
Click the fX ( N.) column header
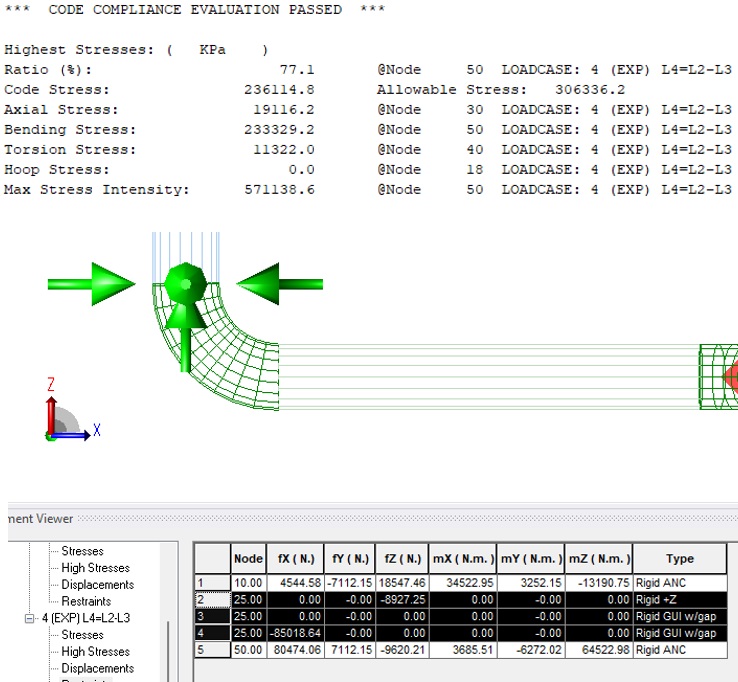[x=295, y=559]
